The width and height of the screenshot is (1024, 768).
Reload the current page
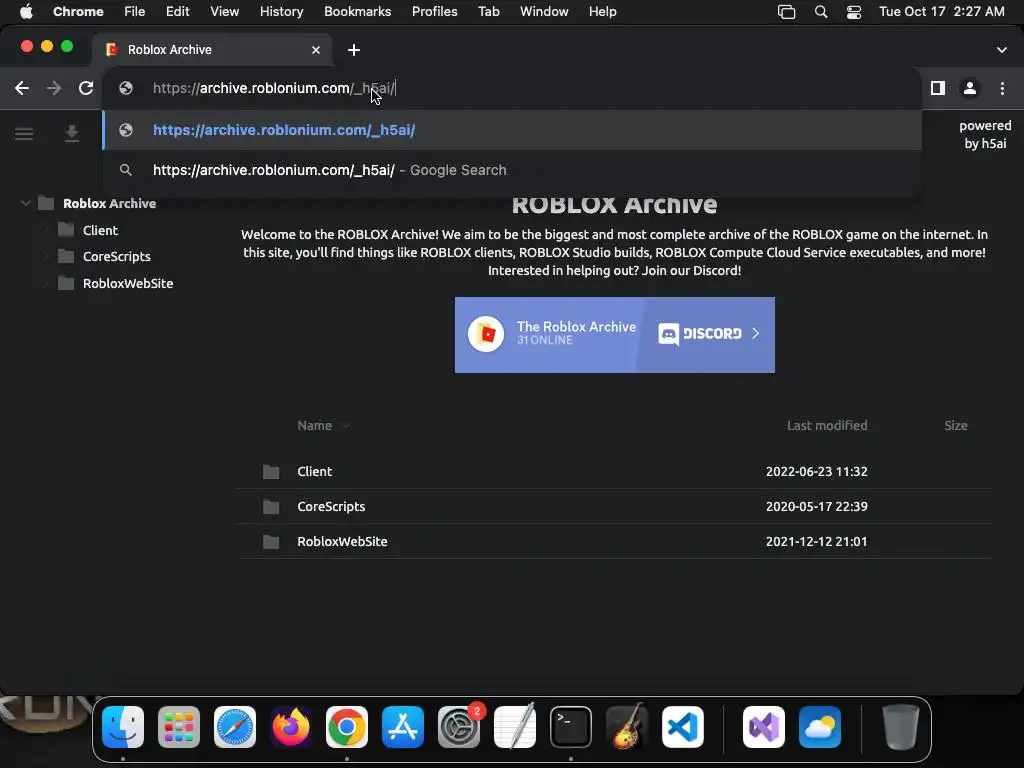(x=86, y=88)
